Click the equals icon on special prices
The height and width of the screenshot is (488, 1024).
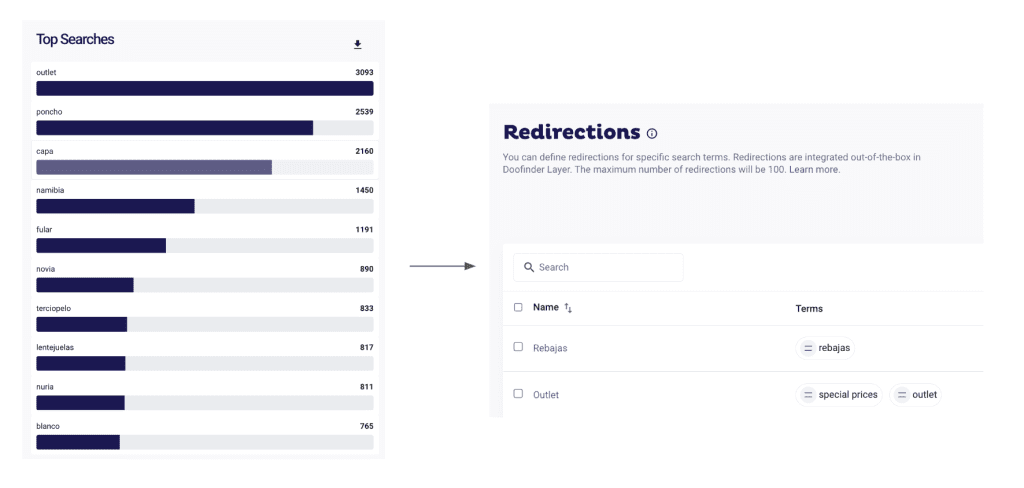coord(808,395)
